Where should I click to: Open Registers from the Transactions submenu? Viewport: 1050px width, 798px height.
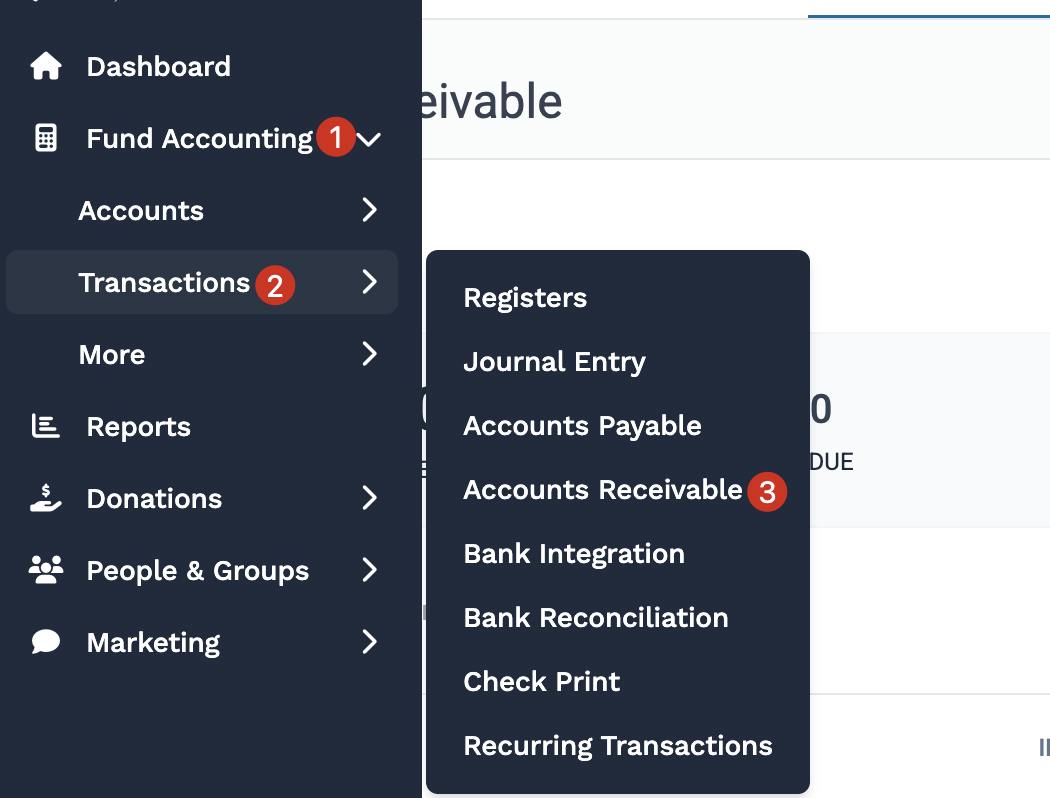point(525,298)
